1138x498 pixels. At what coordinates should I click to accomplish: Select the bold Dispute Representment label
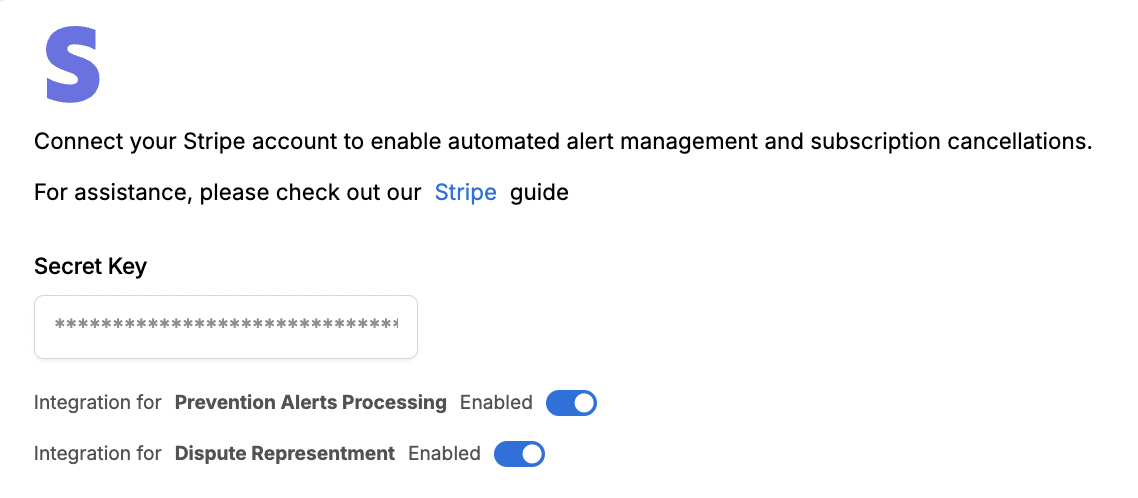284,454
